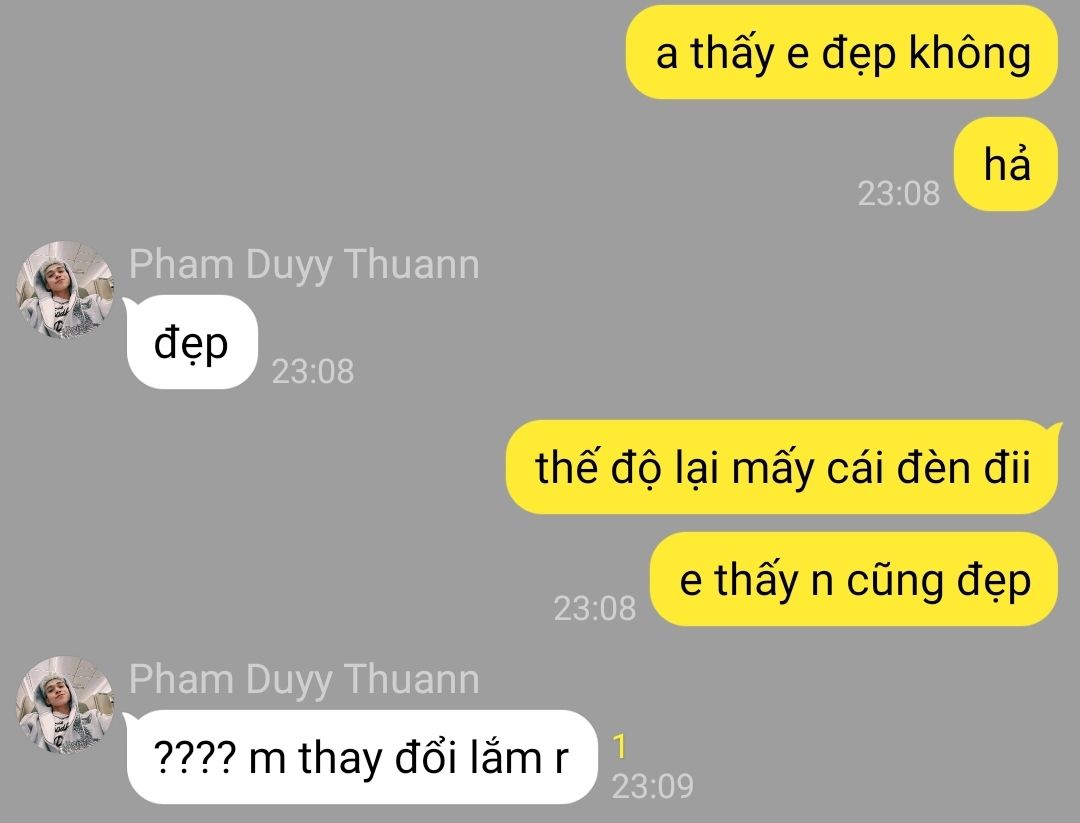Tap the first Pham Duyy Thuann avatar

click(x=65, y=289)
